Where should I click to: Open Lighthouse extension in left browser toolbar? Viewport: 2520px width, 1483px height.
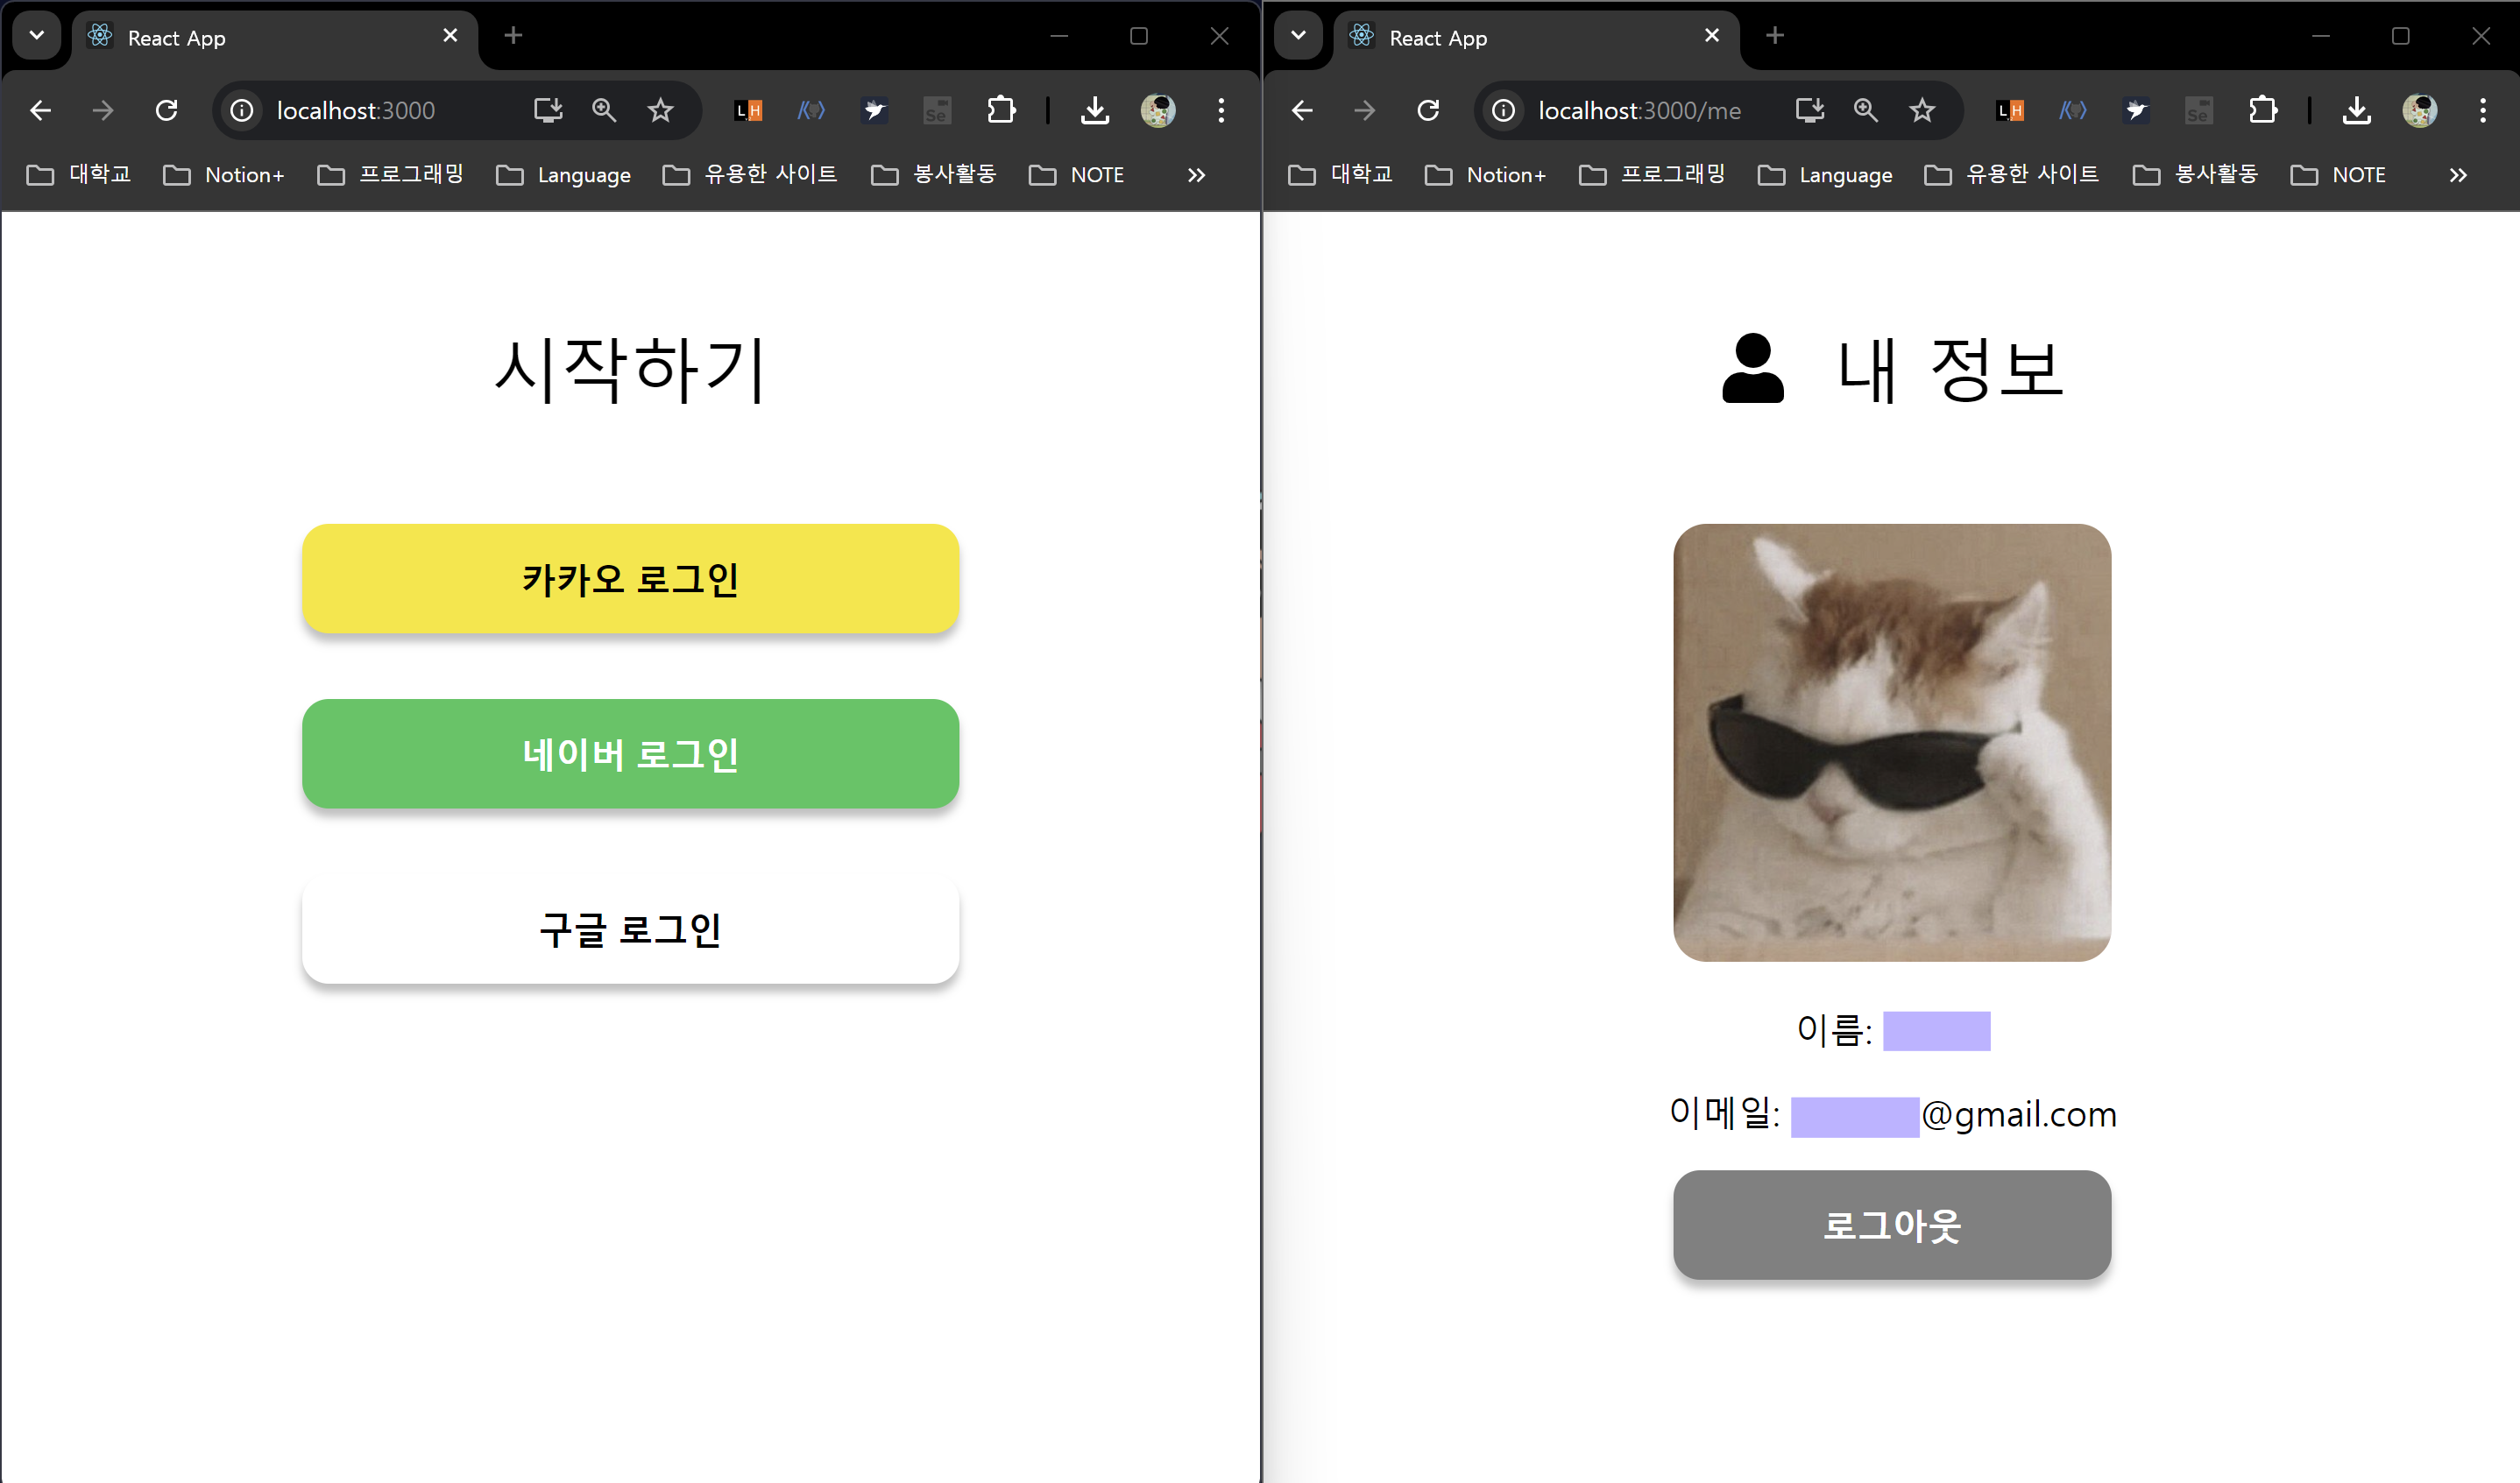pos(748,110)
